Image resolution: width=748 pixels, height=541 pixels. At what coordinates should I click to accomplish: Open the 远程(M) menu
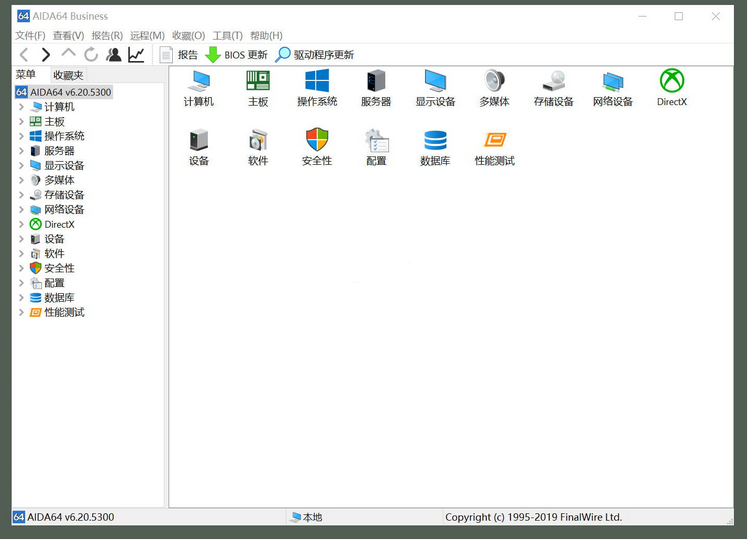click(x=147, y=36)
